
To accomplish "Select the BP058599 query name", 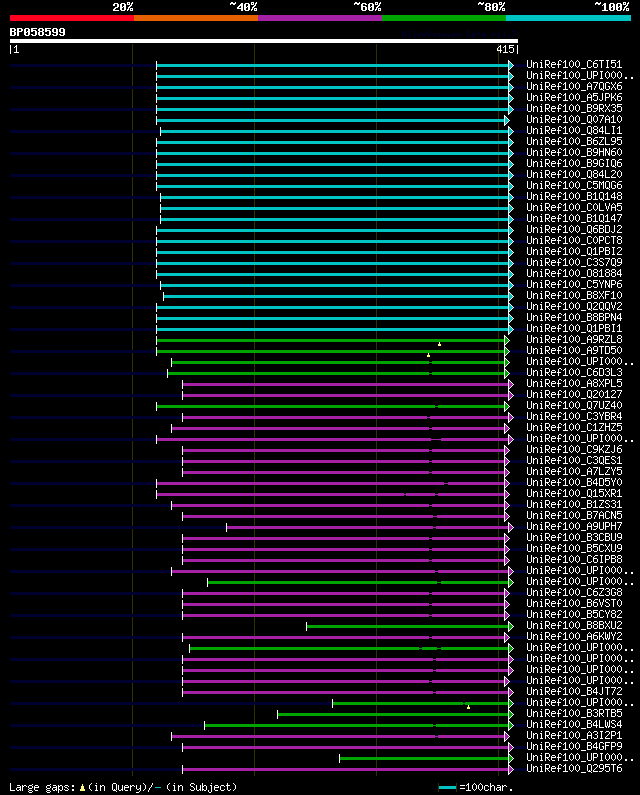I will [x=38, y=32].
